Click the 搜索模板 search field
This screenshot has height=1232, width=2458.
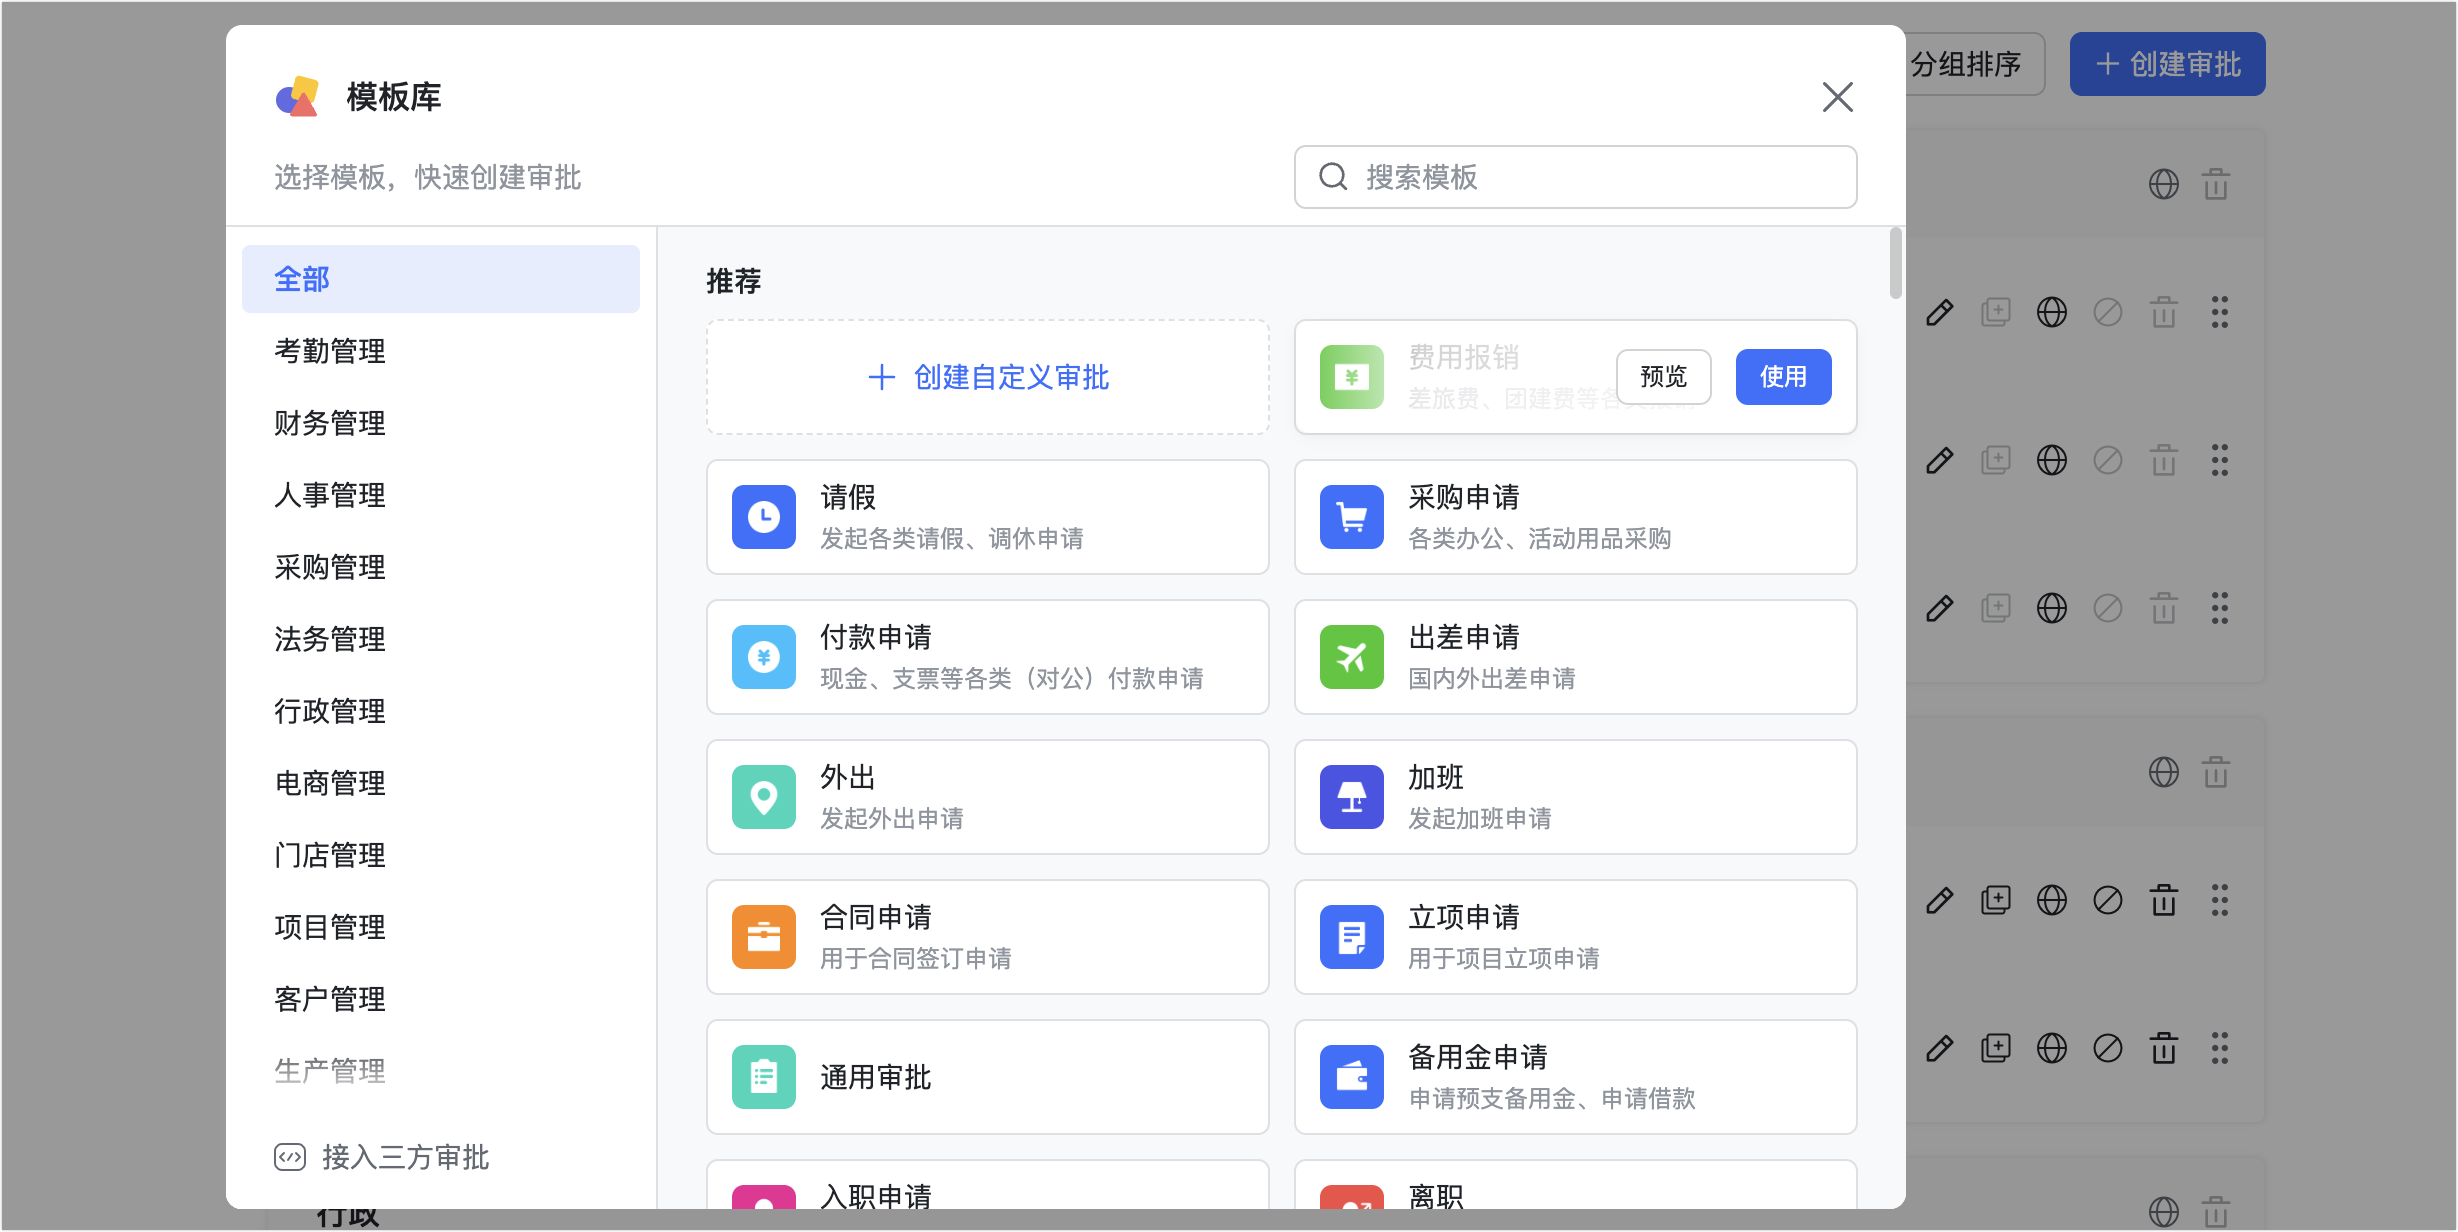coord(1575,177)
